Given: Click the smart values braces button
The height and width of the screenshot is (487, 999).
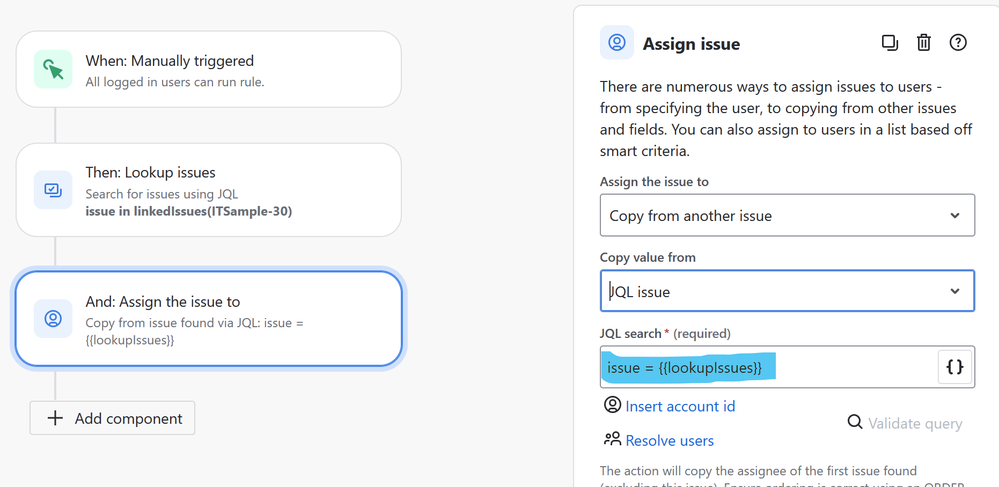Looking at the screenshot, I should [955, 367].
